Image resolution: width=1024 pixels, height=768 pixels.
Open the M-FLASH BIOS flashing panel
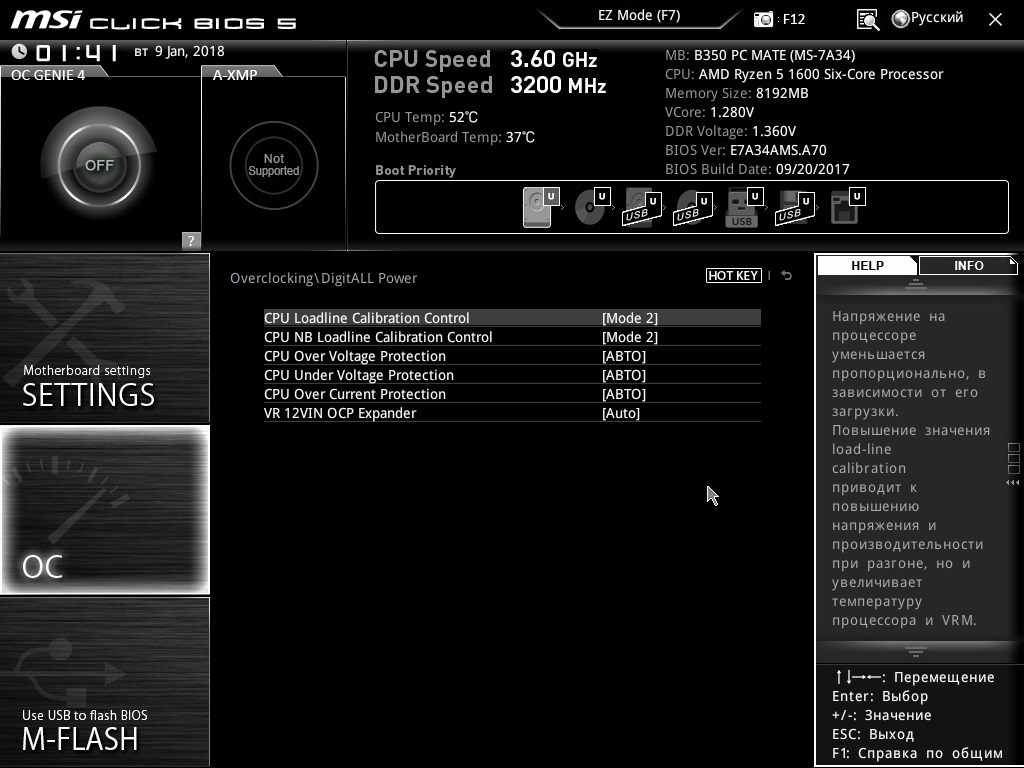[x=105, y=681]
